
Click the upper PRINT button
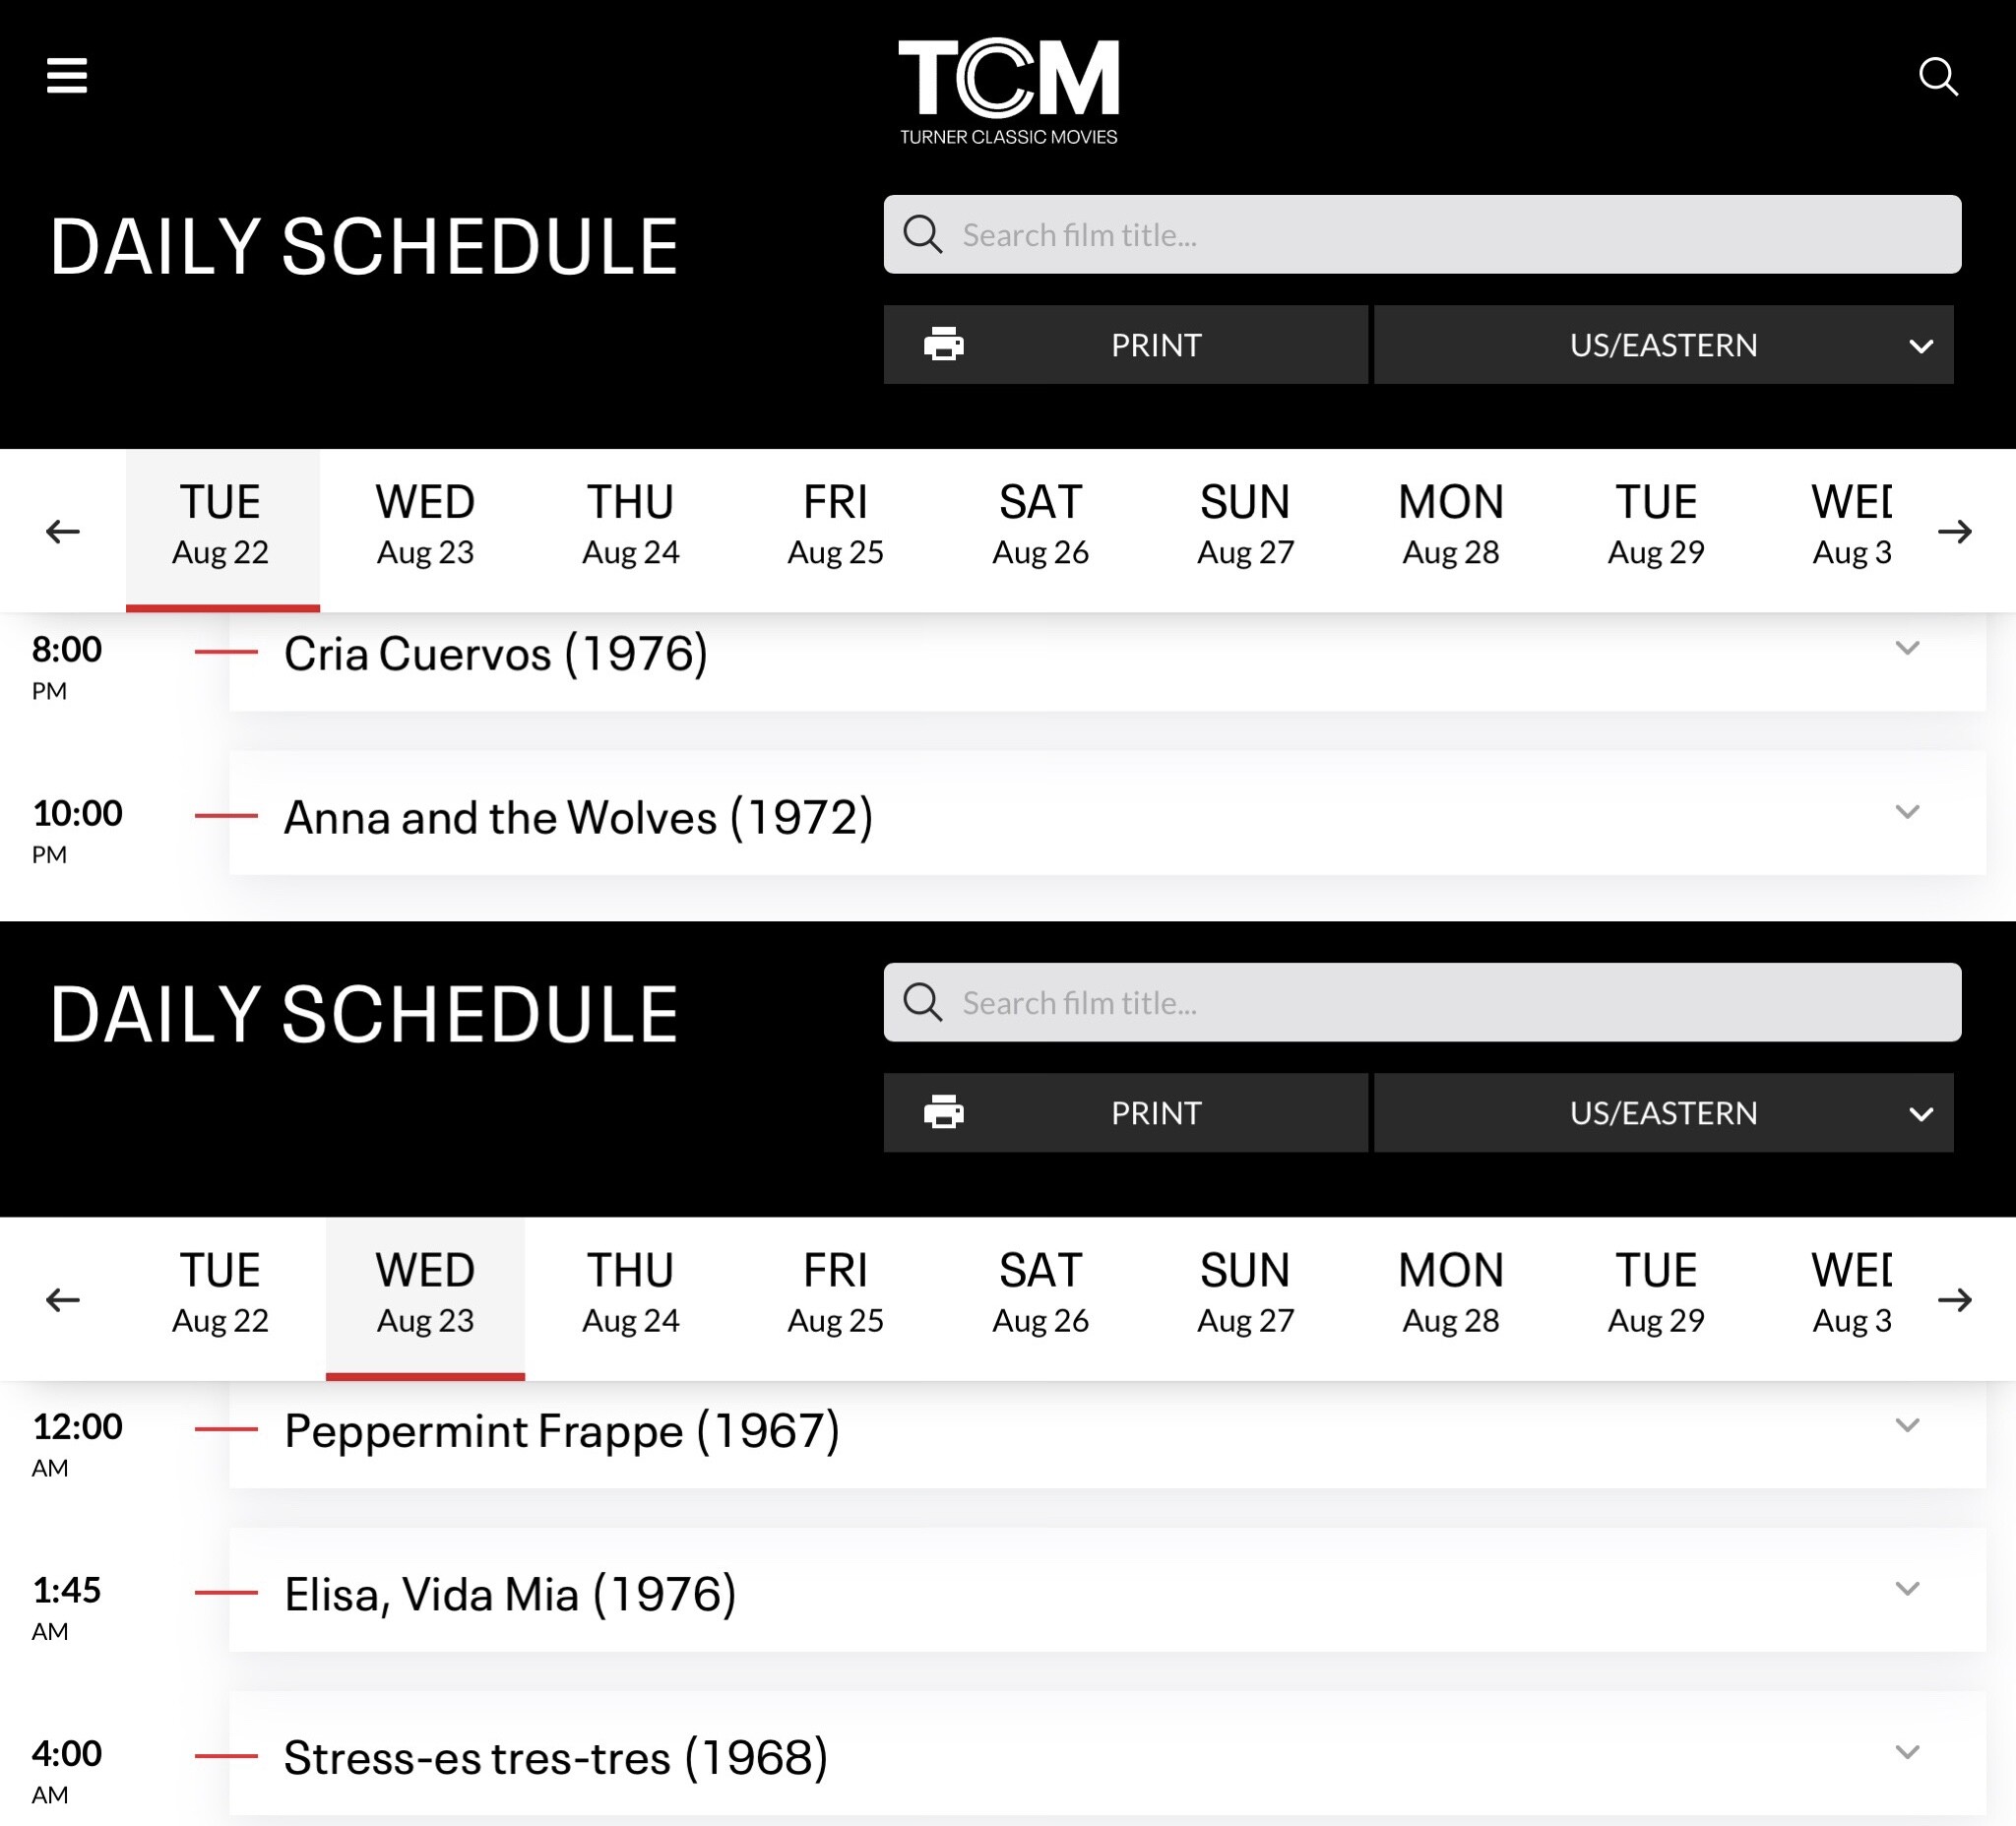(x=1125, y=345)
